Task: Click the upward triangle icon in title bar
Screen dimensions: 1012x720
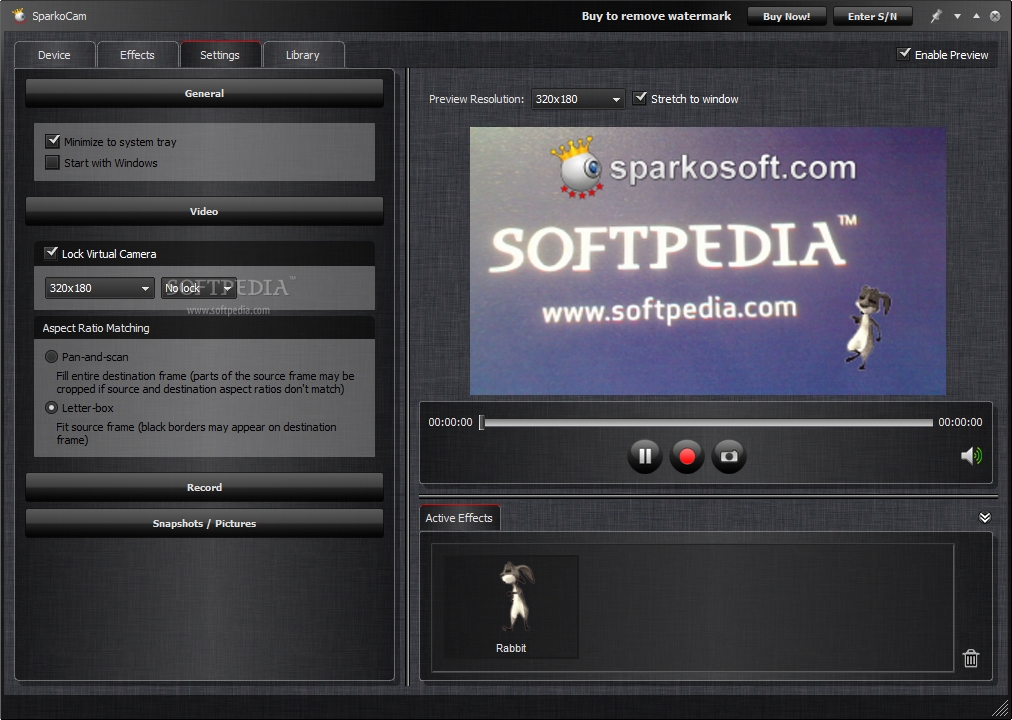Action: tap(977, 16)
